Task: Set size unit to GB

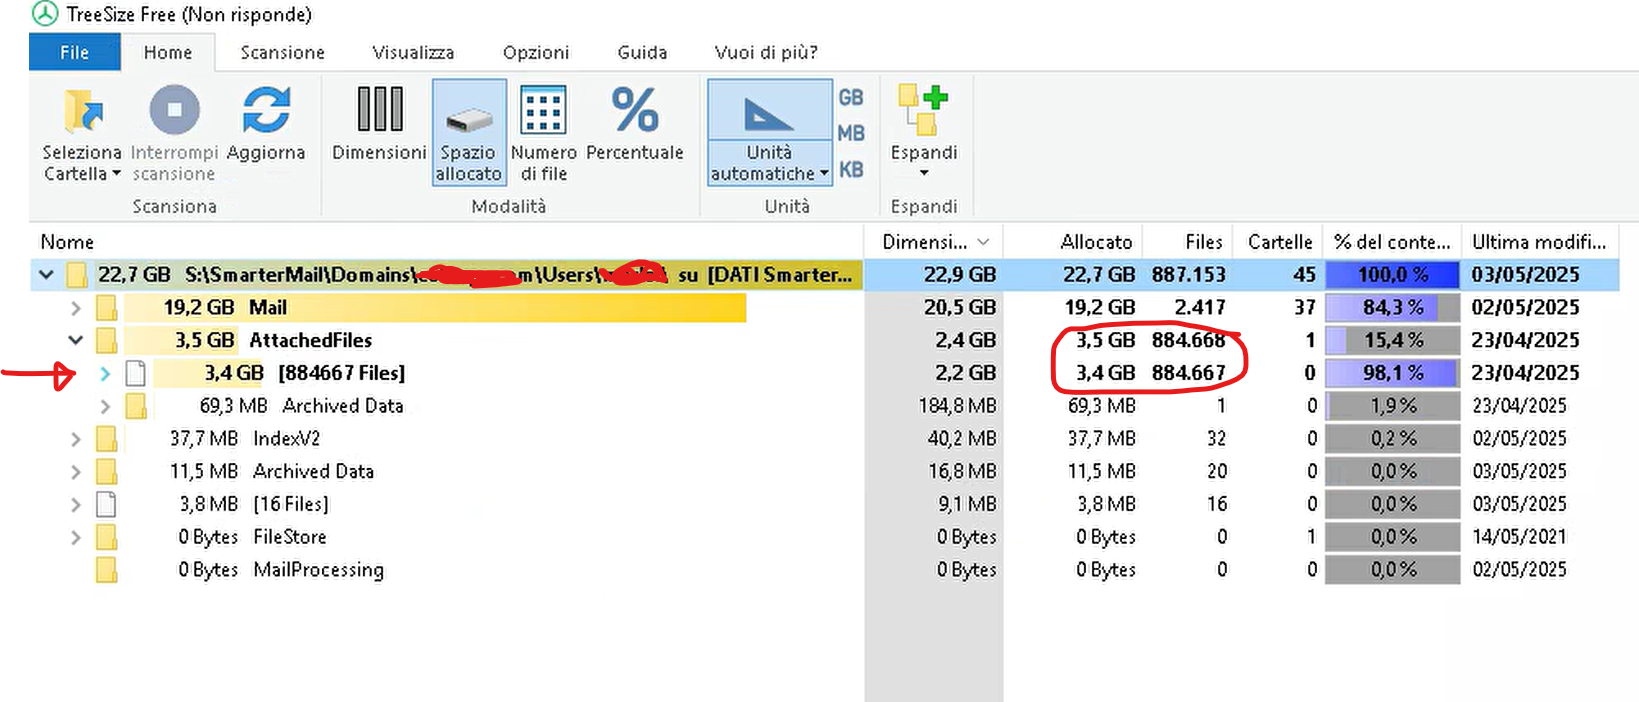Action: [x=851, y=97]
